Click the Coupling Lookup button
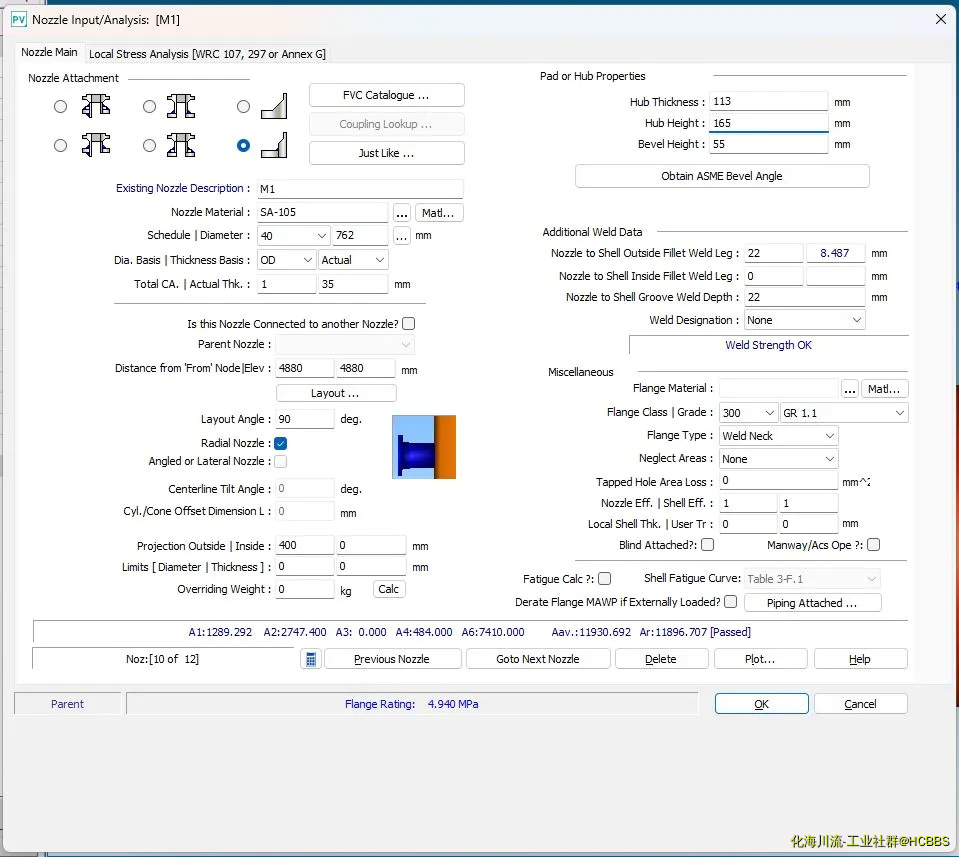Screen dimensions: 959x857 [x=387, y=124]
